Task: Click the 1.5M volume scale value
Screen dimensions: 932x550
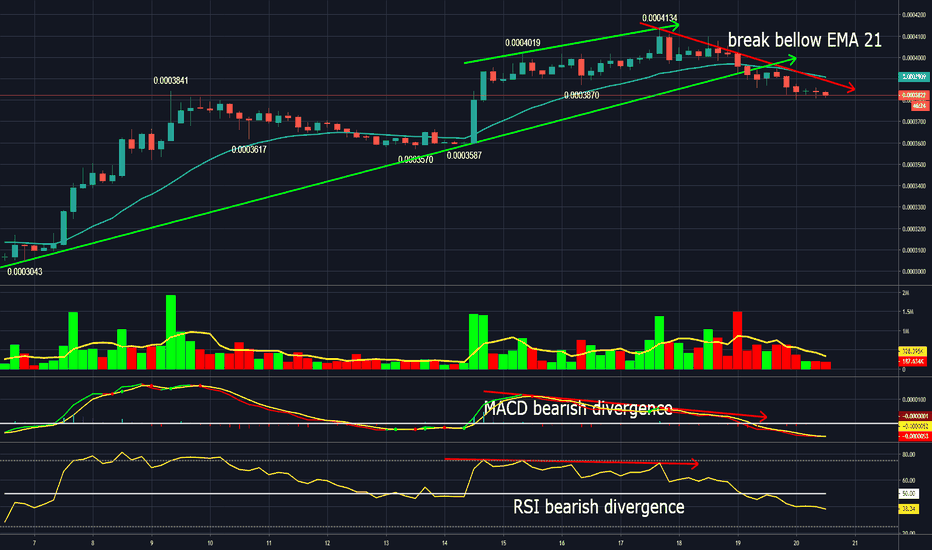Action: pos(908,312)
